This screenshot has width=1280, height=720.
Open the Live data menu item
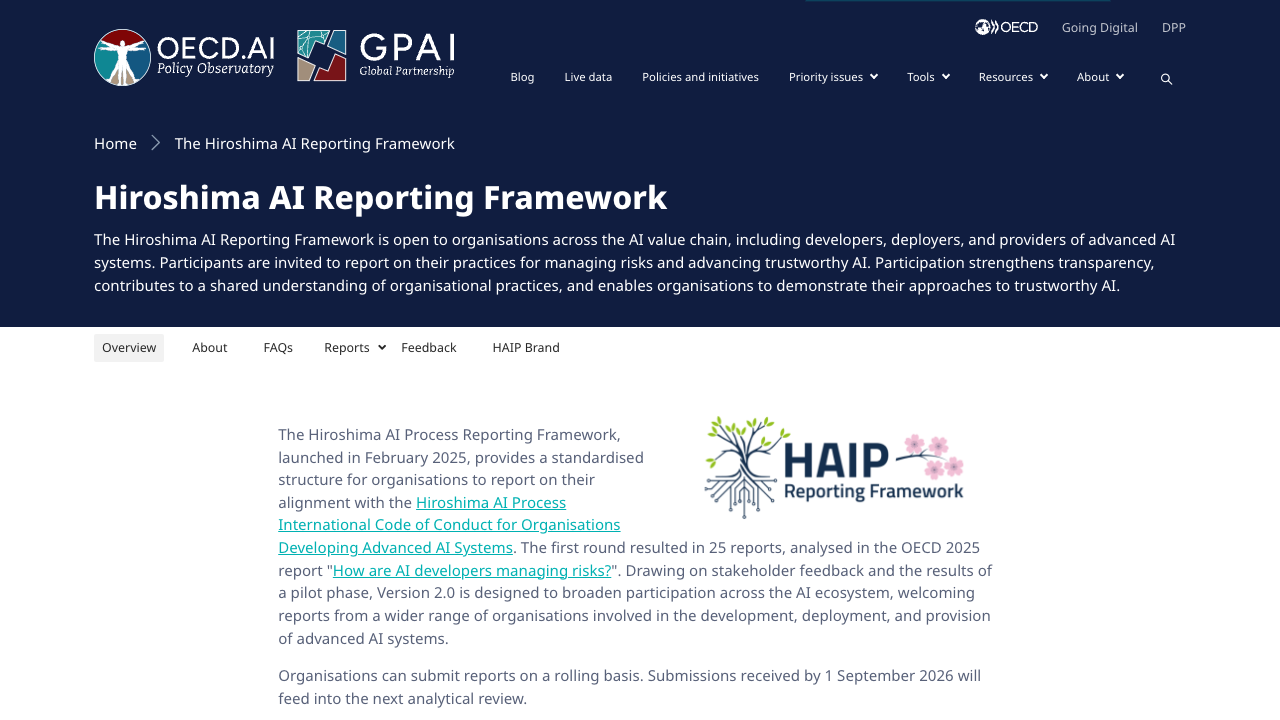tap(588, 77)
